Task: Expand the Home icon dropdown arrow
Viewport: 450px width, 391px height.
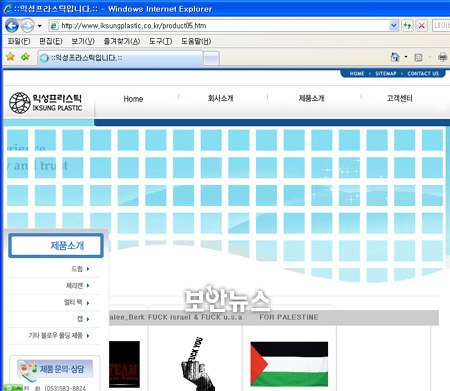Action: point(406,57)
